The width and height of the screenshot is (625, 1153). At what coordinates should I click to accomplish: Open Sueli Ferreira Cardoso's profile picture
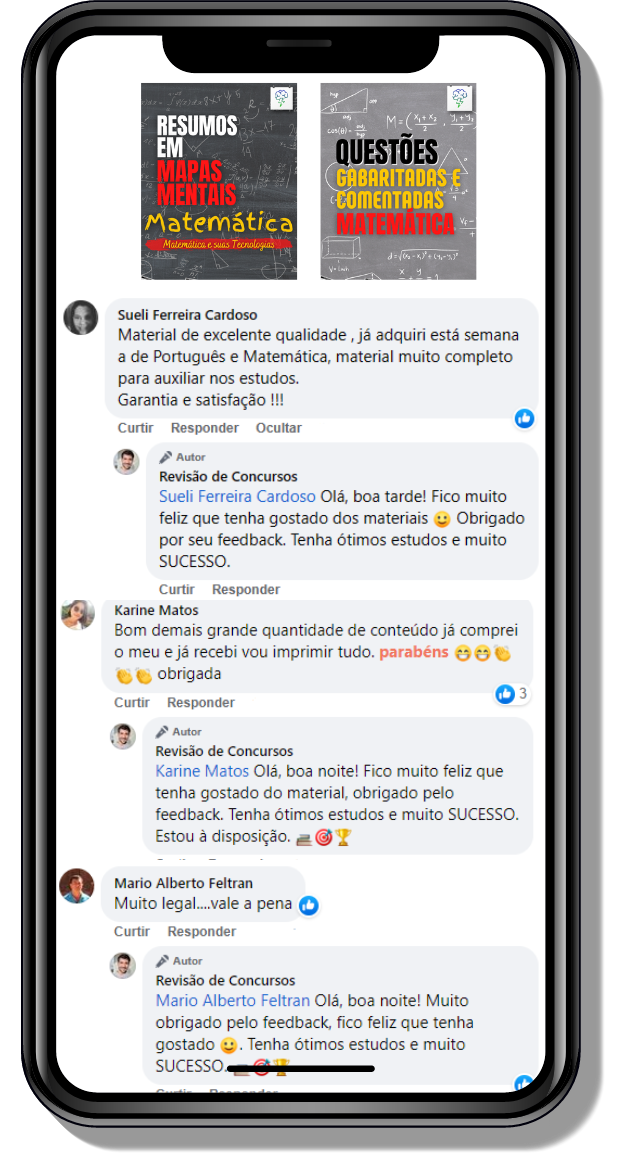tap(81, 318)
